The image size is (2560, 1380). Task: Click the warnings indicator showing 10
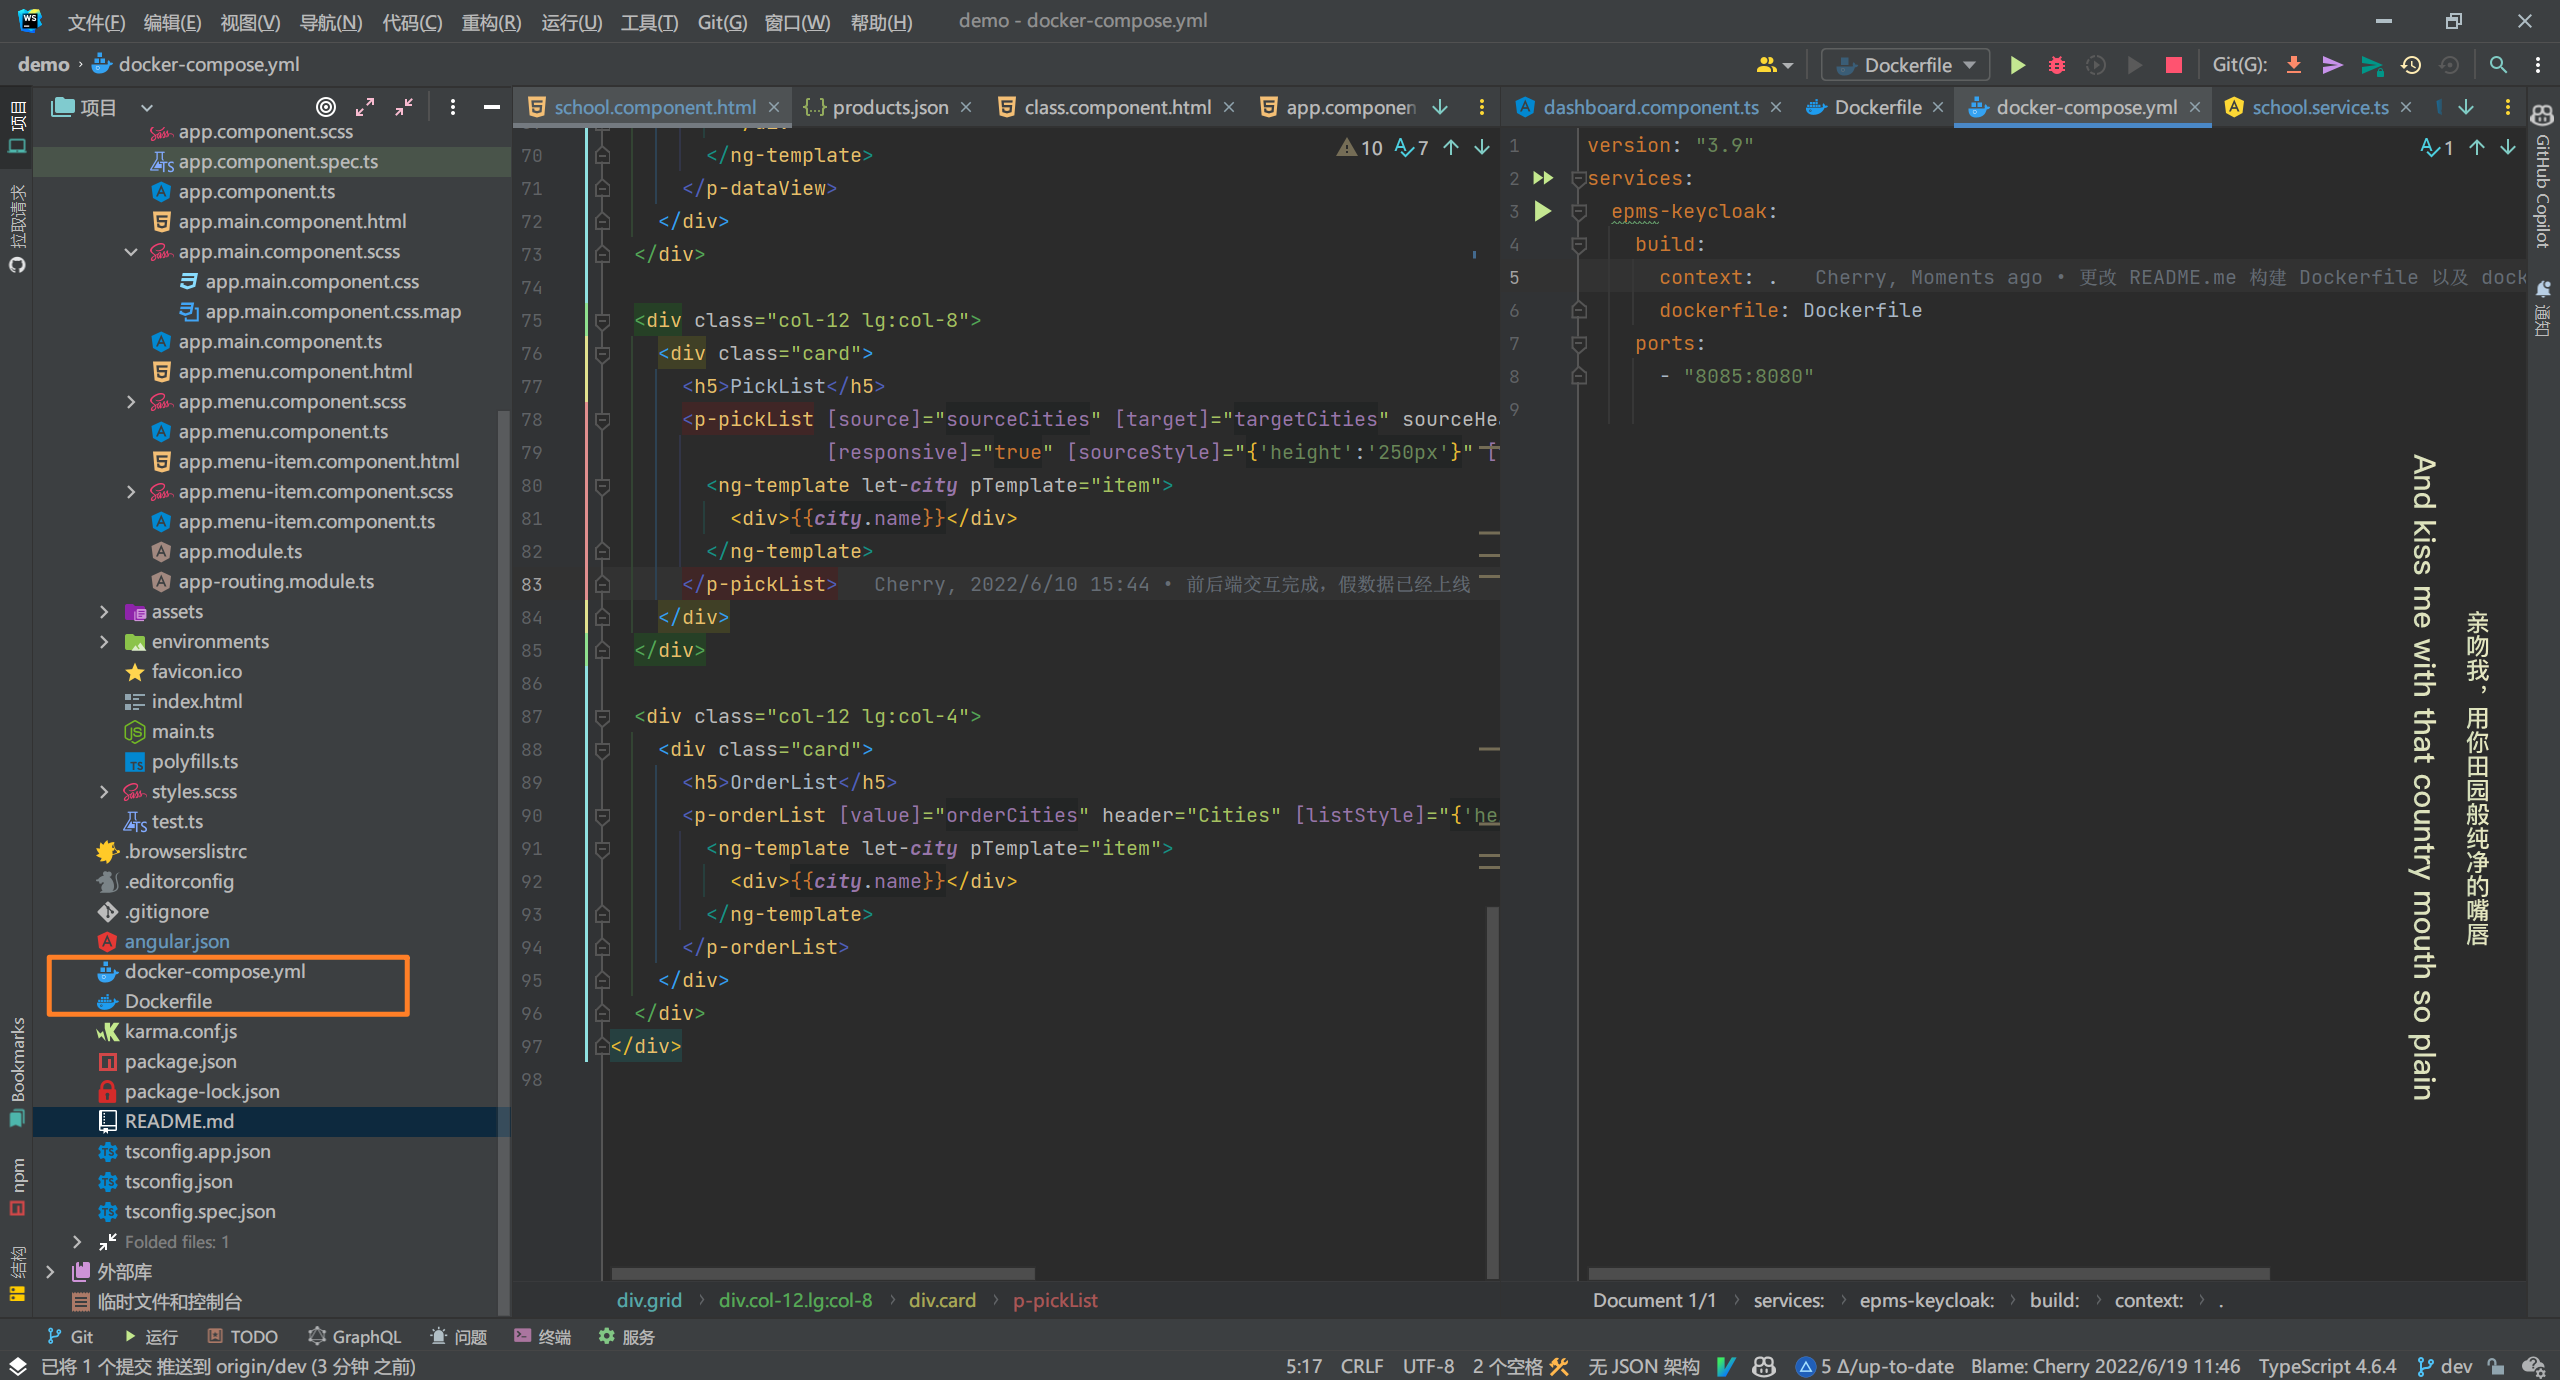coord(1359,148)
